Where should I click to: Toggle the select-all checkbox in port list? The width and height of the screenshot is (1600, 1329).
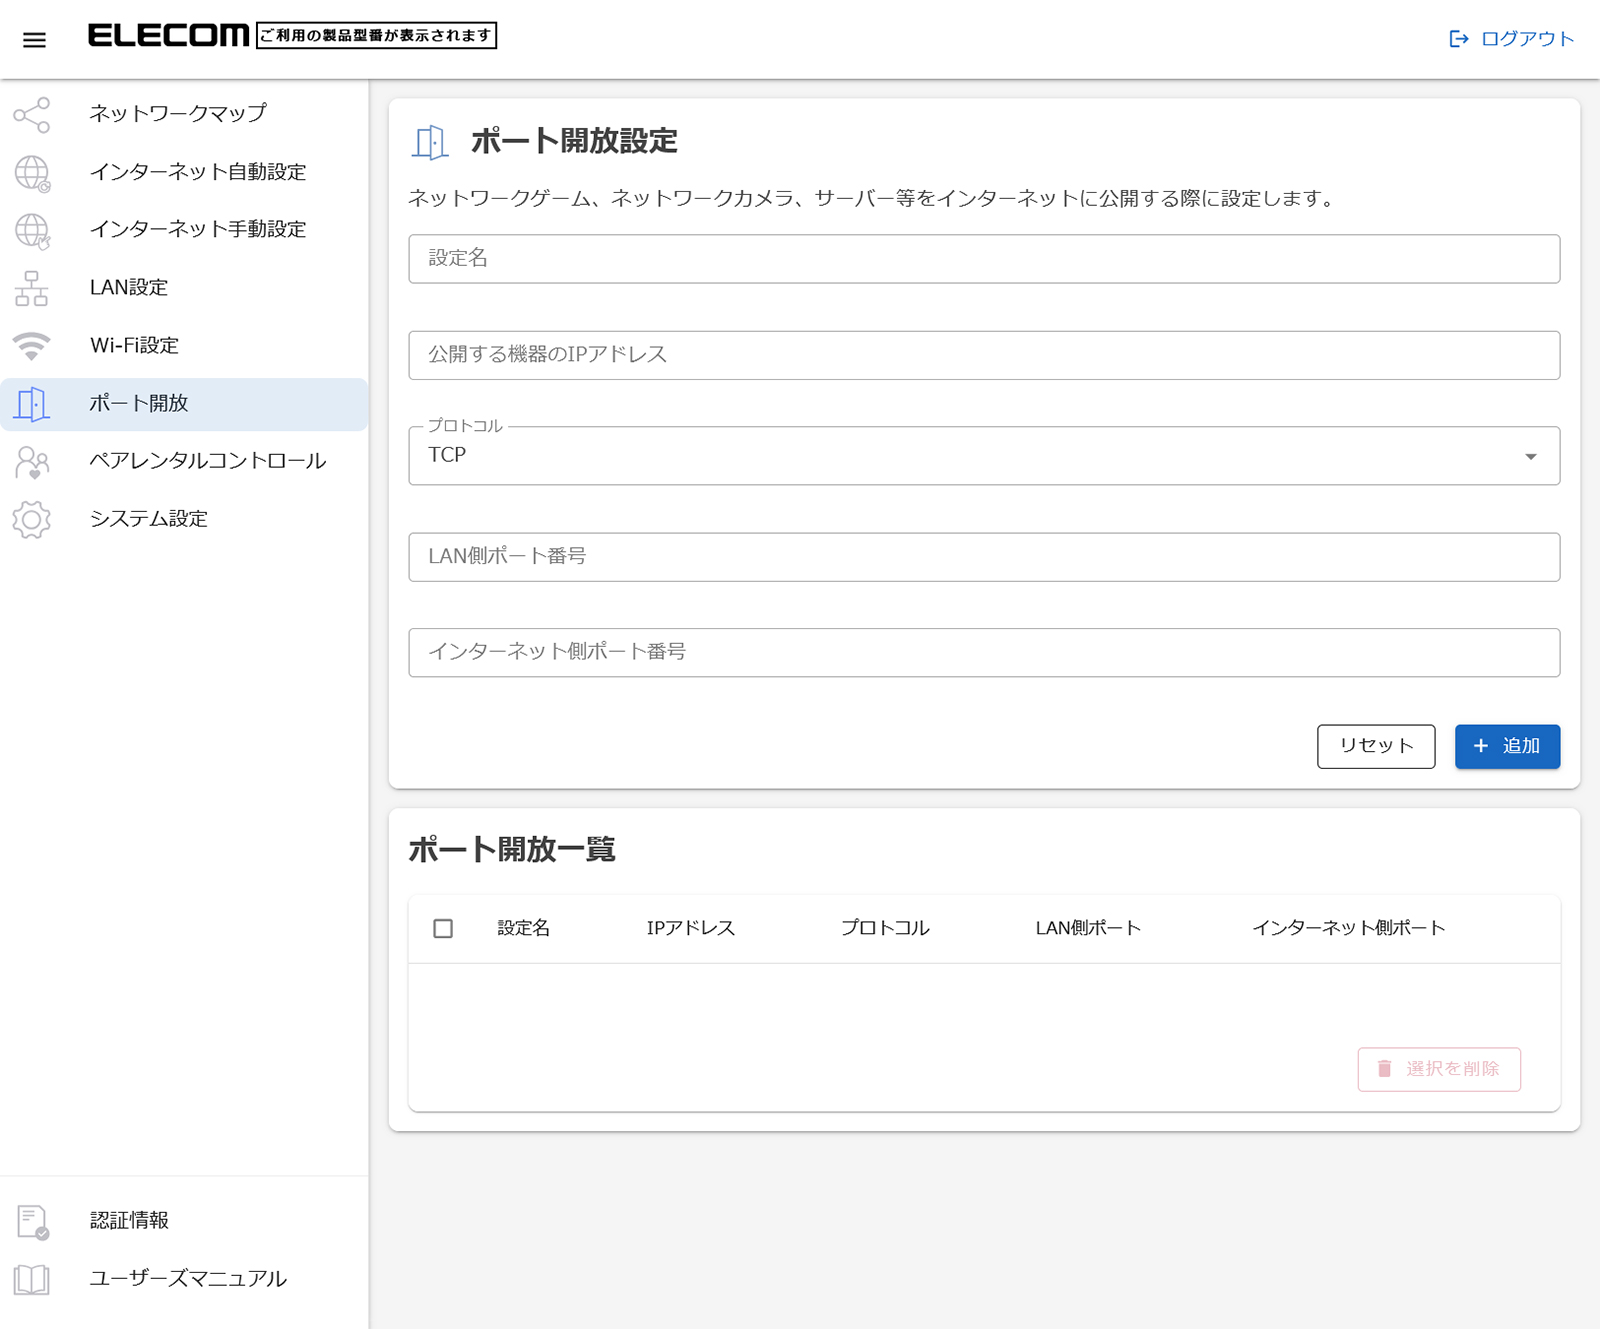tap(443, 929)
